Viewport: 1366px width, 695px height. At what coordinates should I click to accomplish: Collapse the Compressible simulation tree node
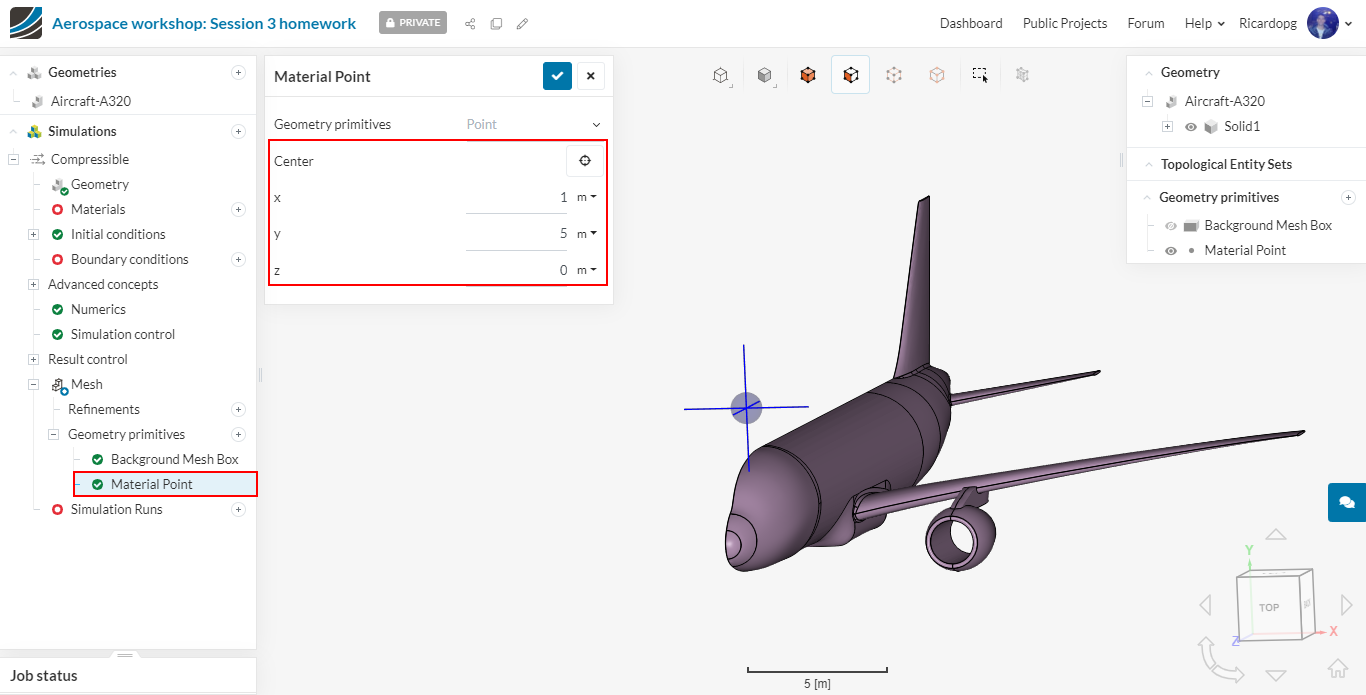click(x=14, y=160)
